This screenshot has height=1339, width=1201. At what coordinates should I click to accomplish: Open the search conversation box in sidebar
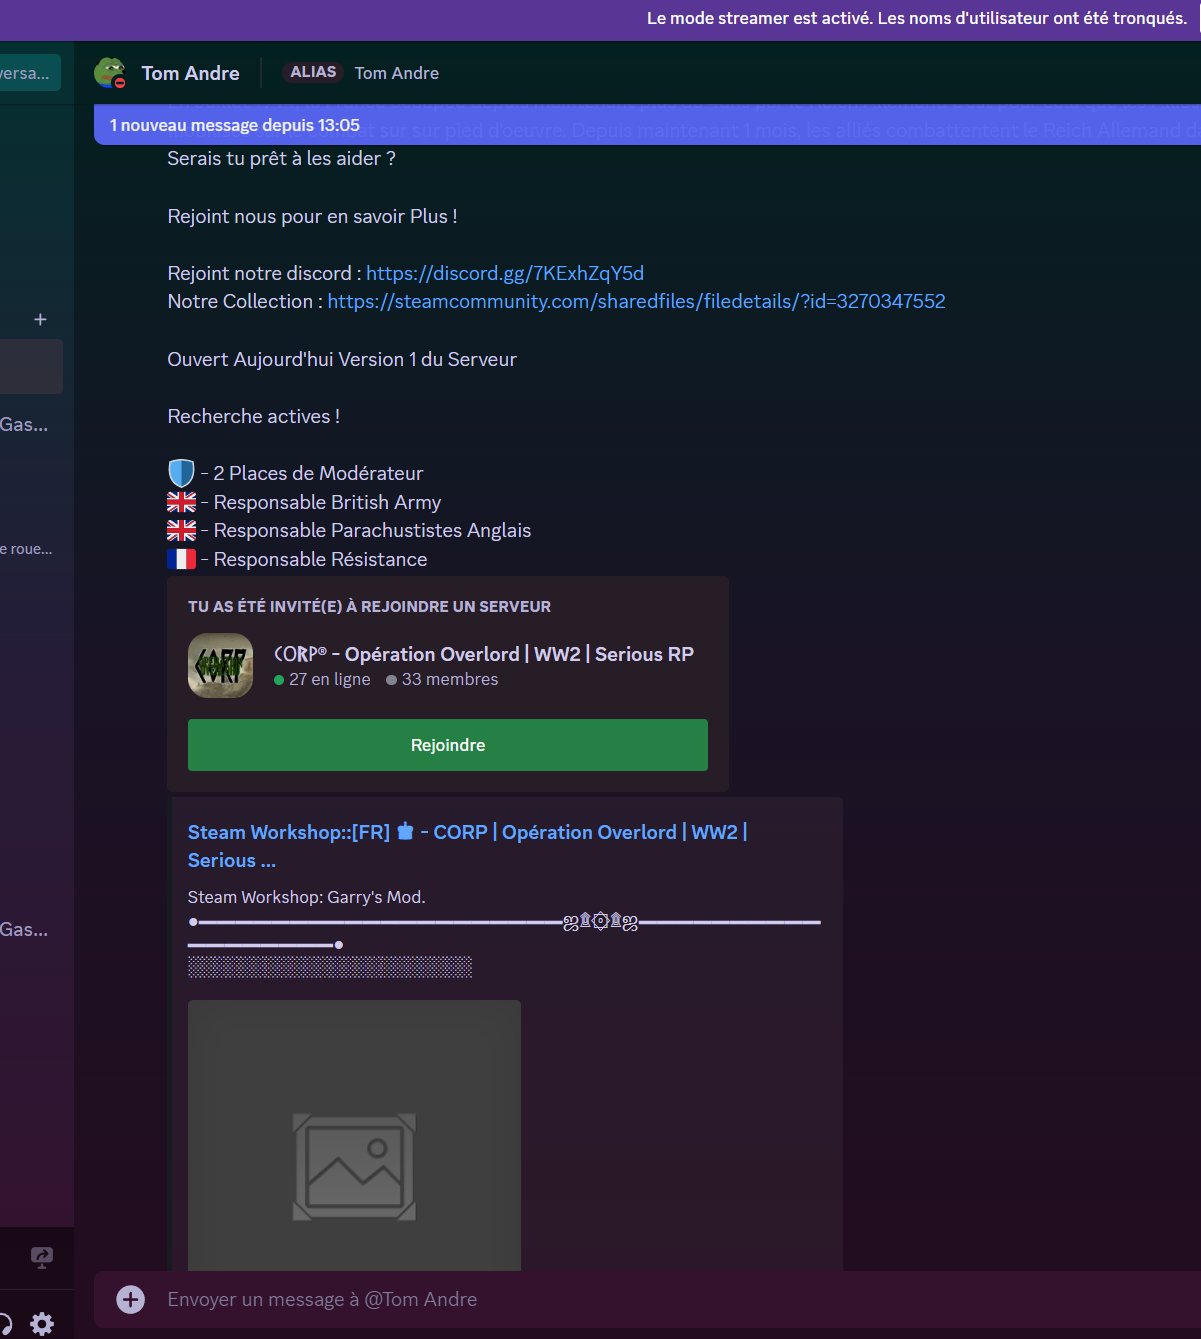(30, 73)
